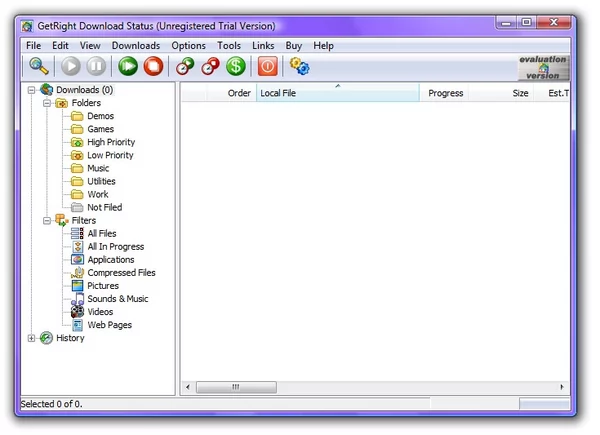The height and width of the screenshot is (435, 600).
Task: Click the Sounds & Music note icon
Action: [77, 299]
